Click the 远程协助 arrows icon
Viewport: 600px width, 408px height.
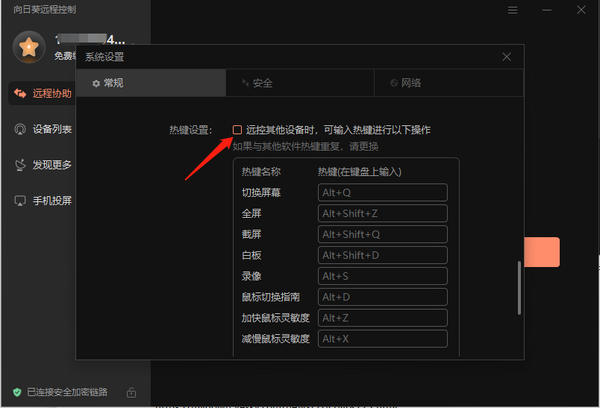(20, 93)
